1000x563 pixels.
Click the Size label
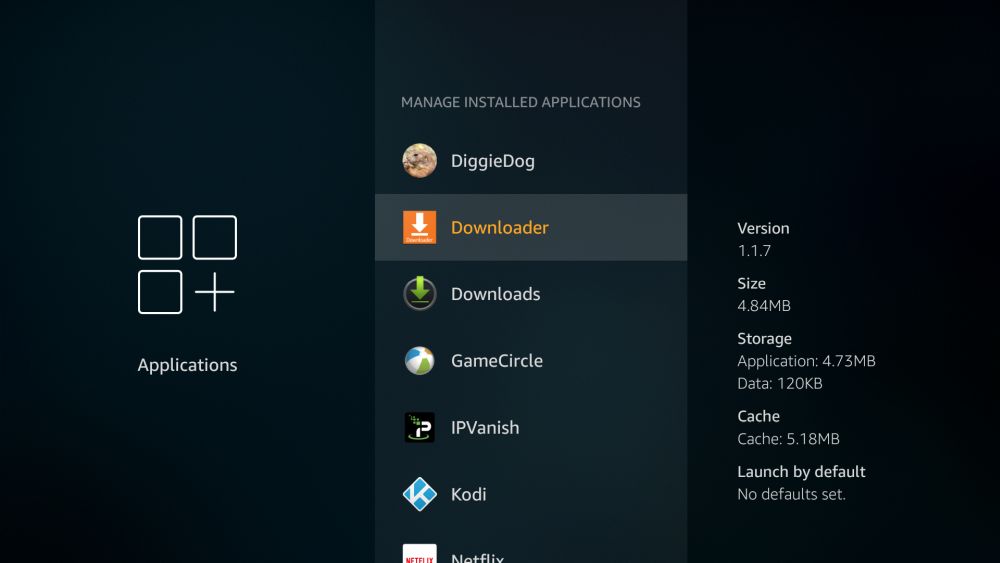click(x=752, y=284)
